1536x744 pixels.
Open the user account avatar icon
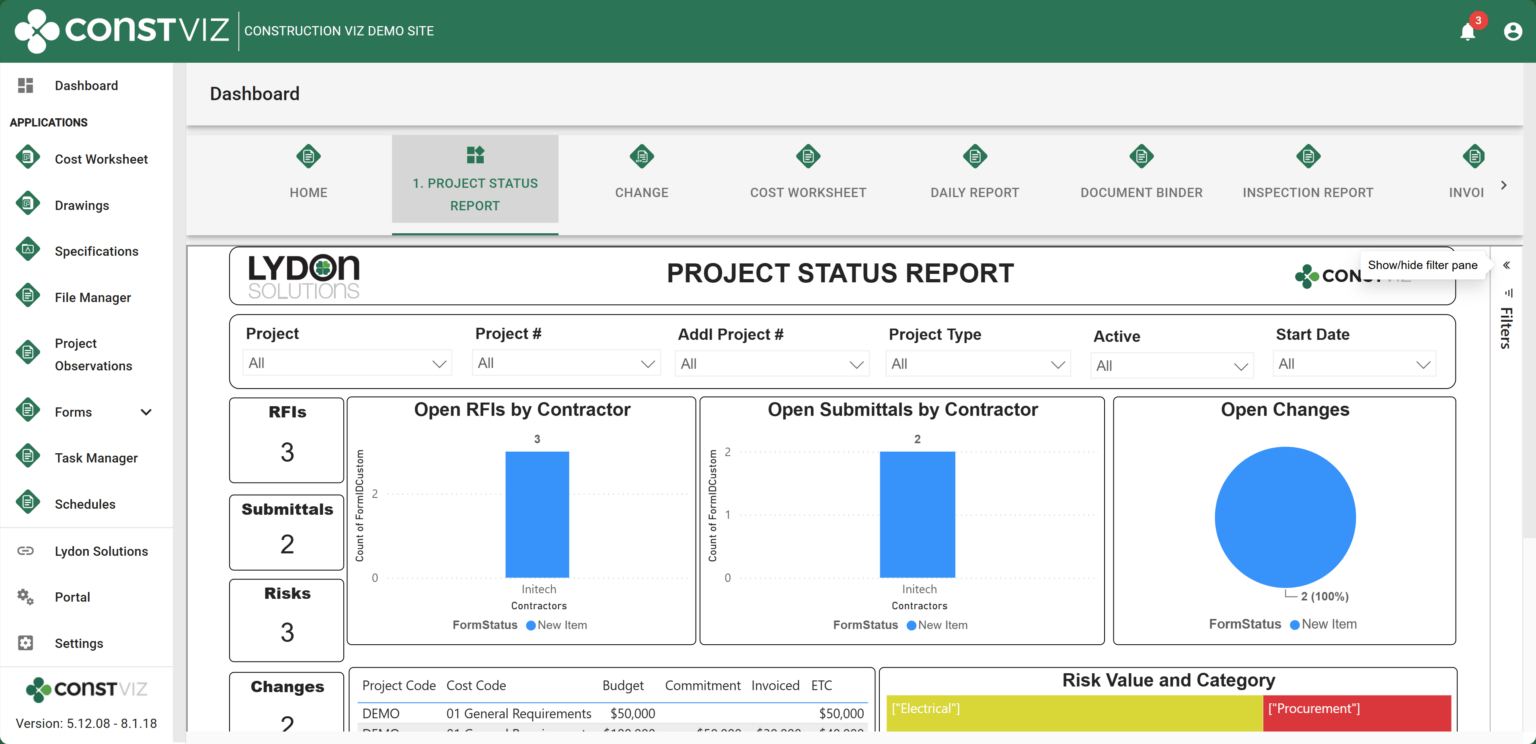[1512, 31]
